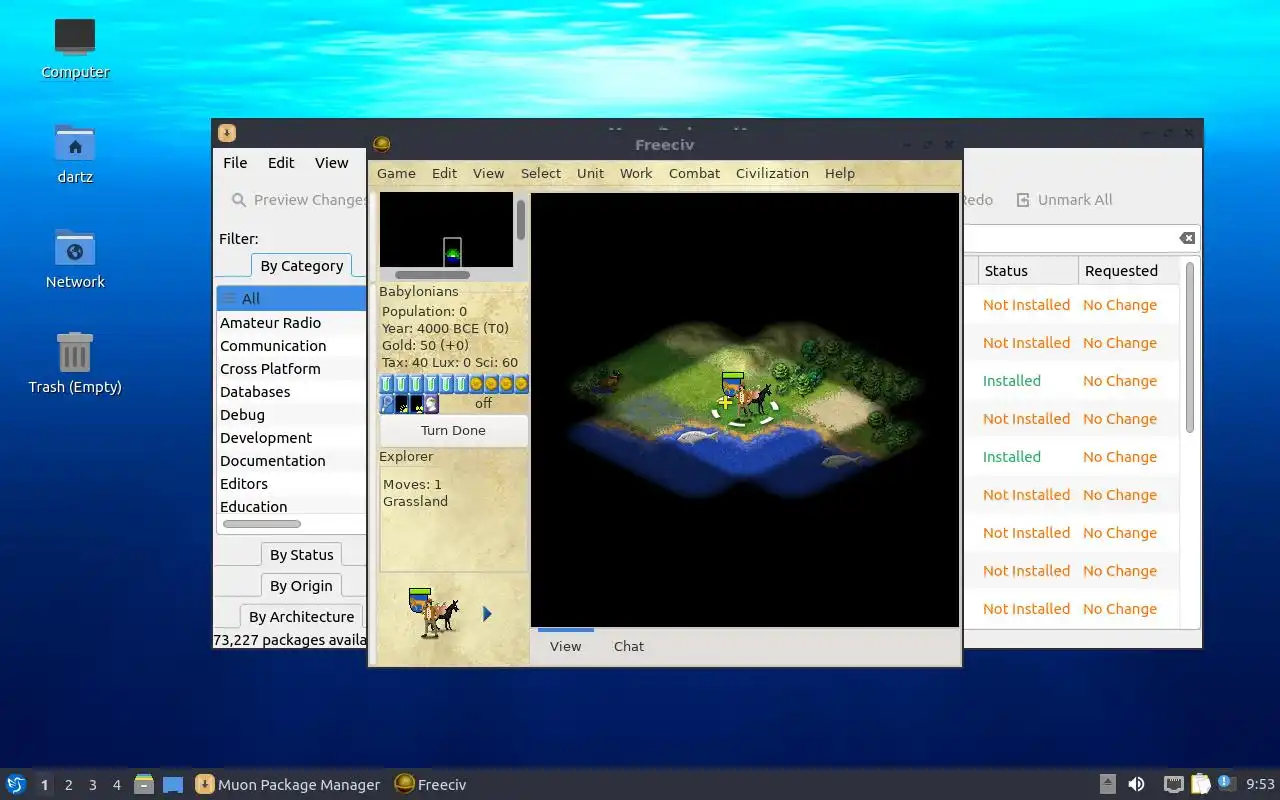The width and height of the screenshot is (1280, 800).
Task: Open the Civilization menu in Freeciv
Action: coord(772,173)
